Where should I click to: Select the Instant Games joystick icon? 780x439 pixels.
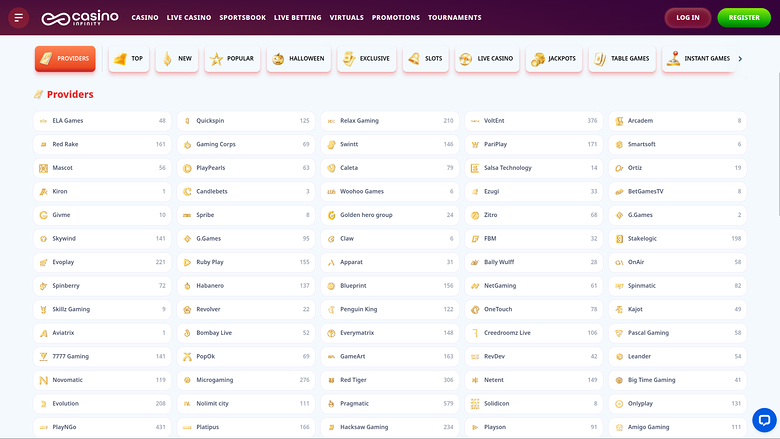coord(673,59)
